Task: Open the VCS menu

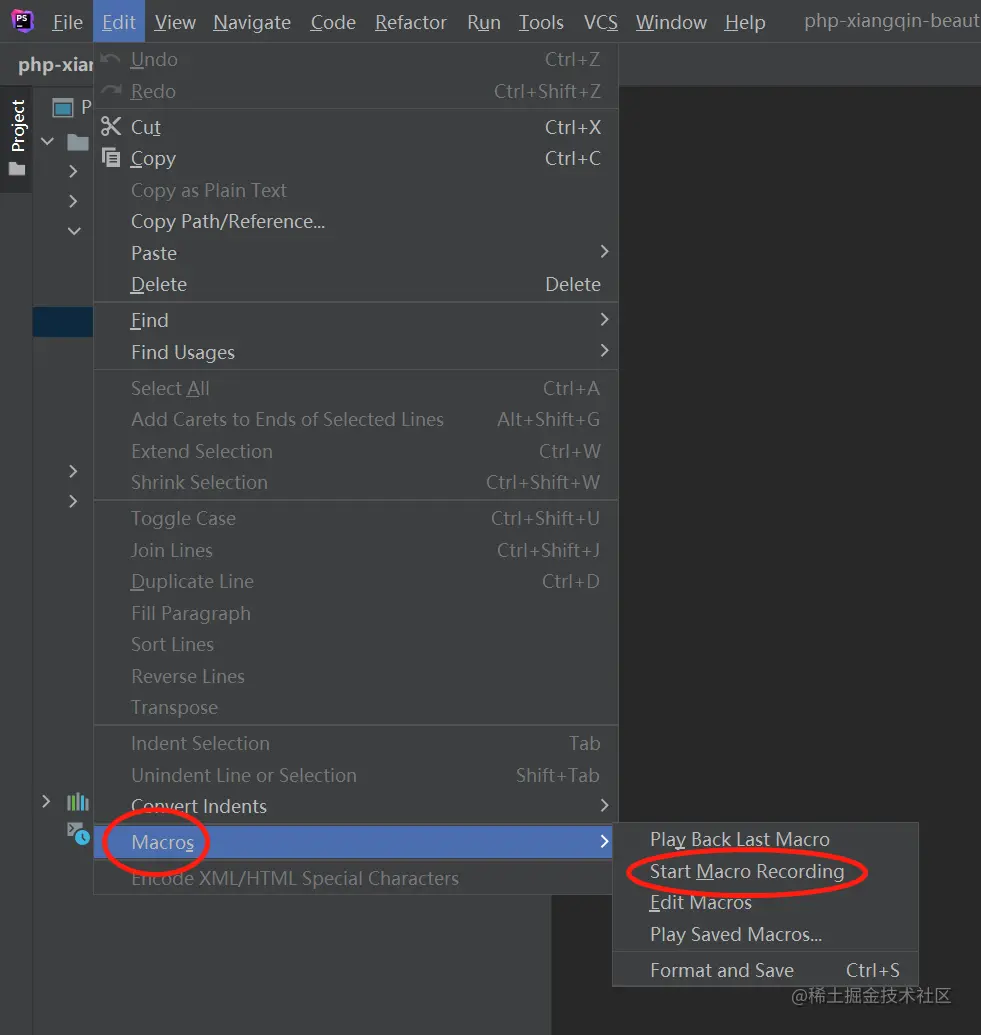Action: pos(601,22)
